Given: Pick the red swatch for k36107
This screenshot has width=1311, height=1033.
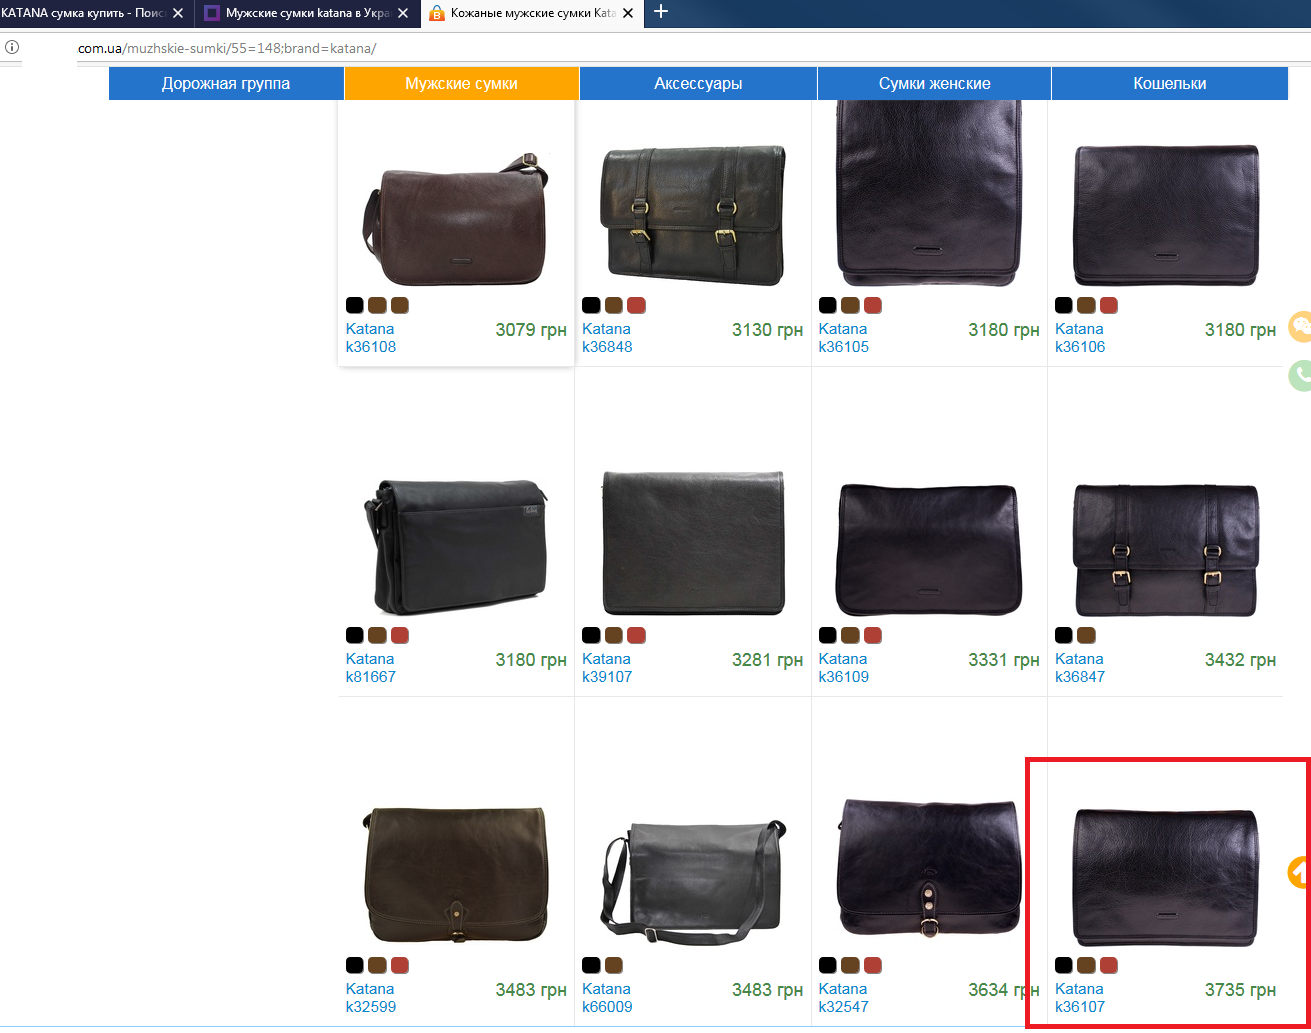Looking at the screenshot, I should point(1108,965).
